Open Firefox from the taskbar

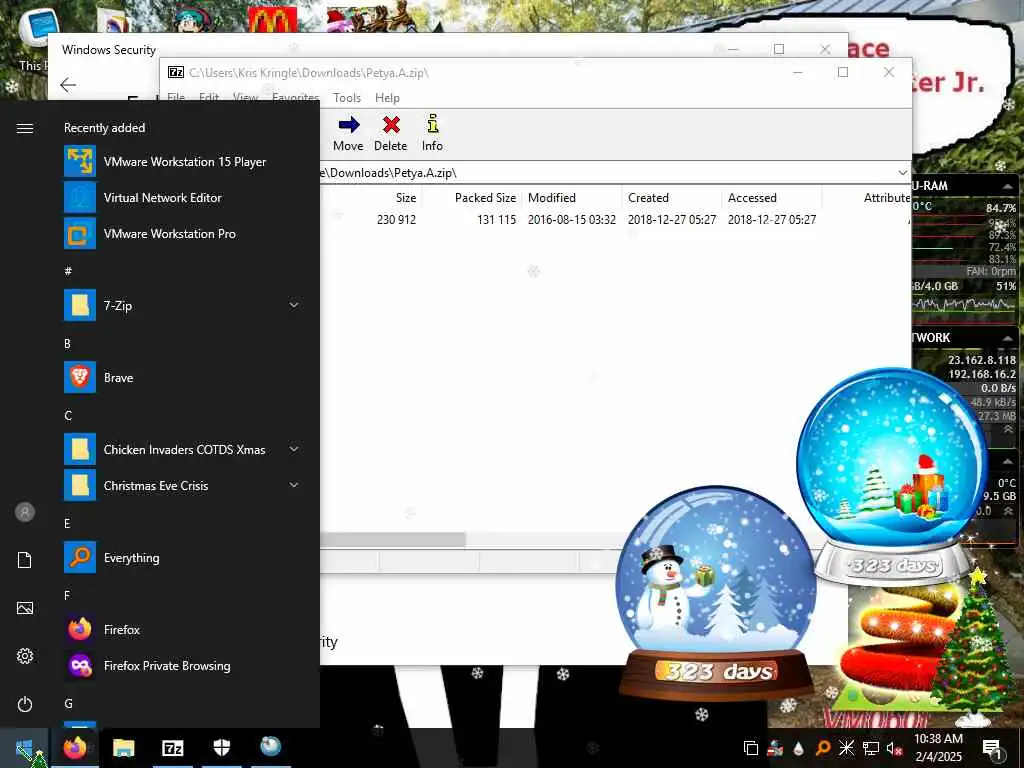(x=74, y=748)
